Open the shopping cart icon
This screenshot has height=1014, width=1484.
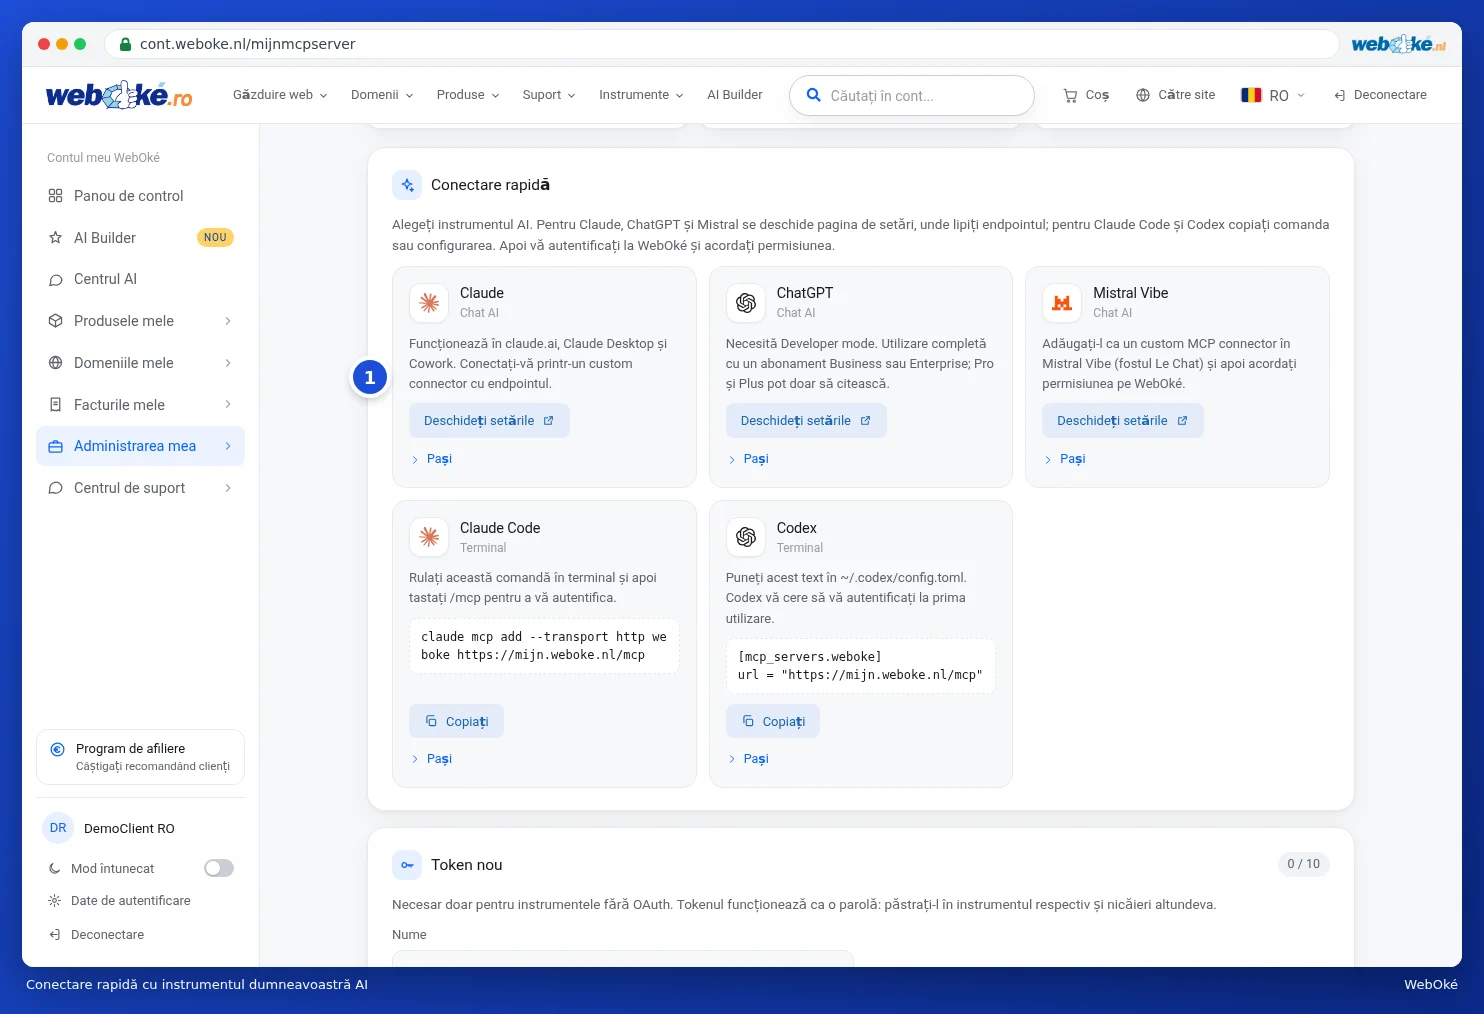point(1070,95)
